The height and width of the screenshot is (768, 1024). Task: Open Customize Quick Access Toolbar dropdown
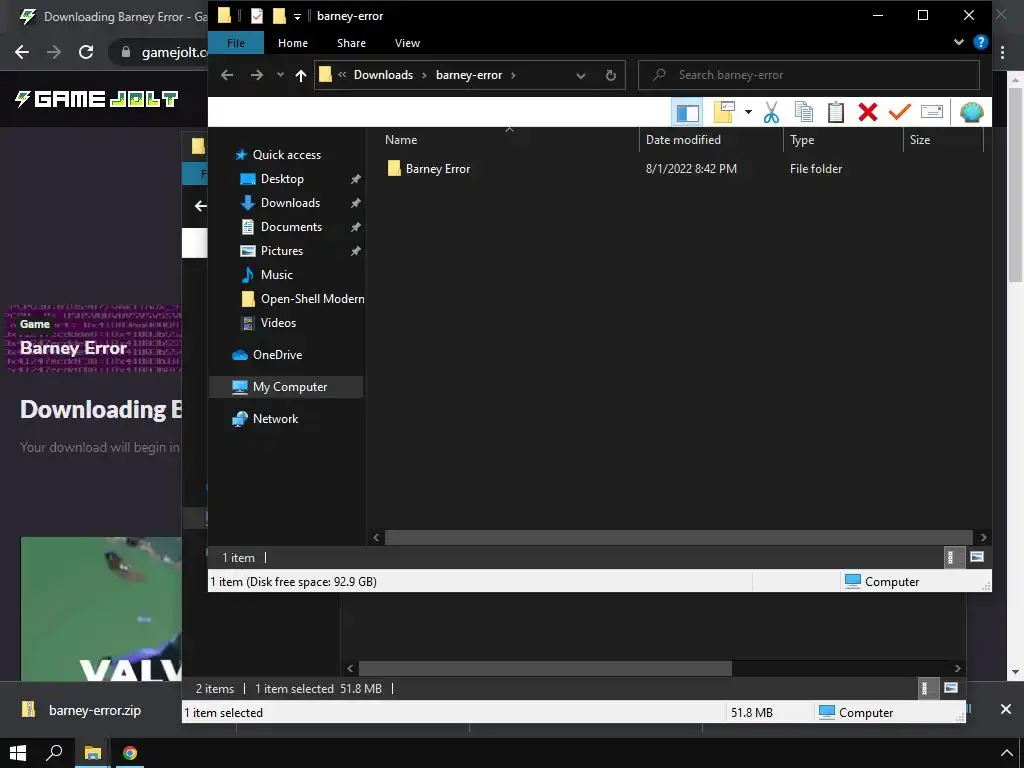coord(297,16)
